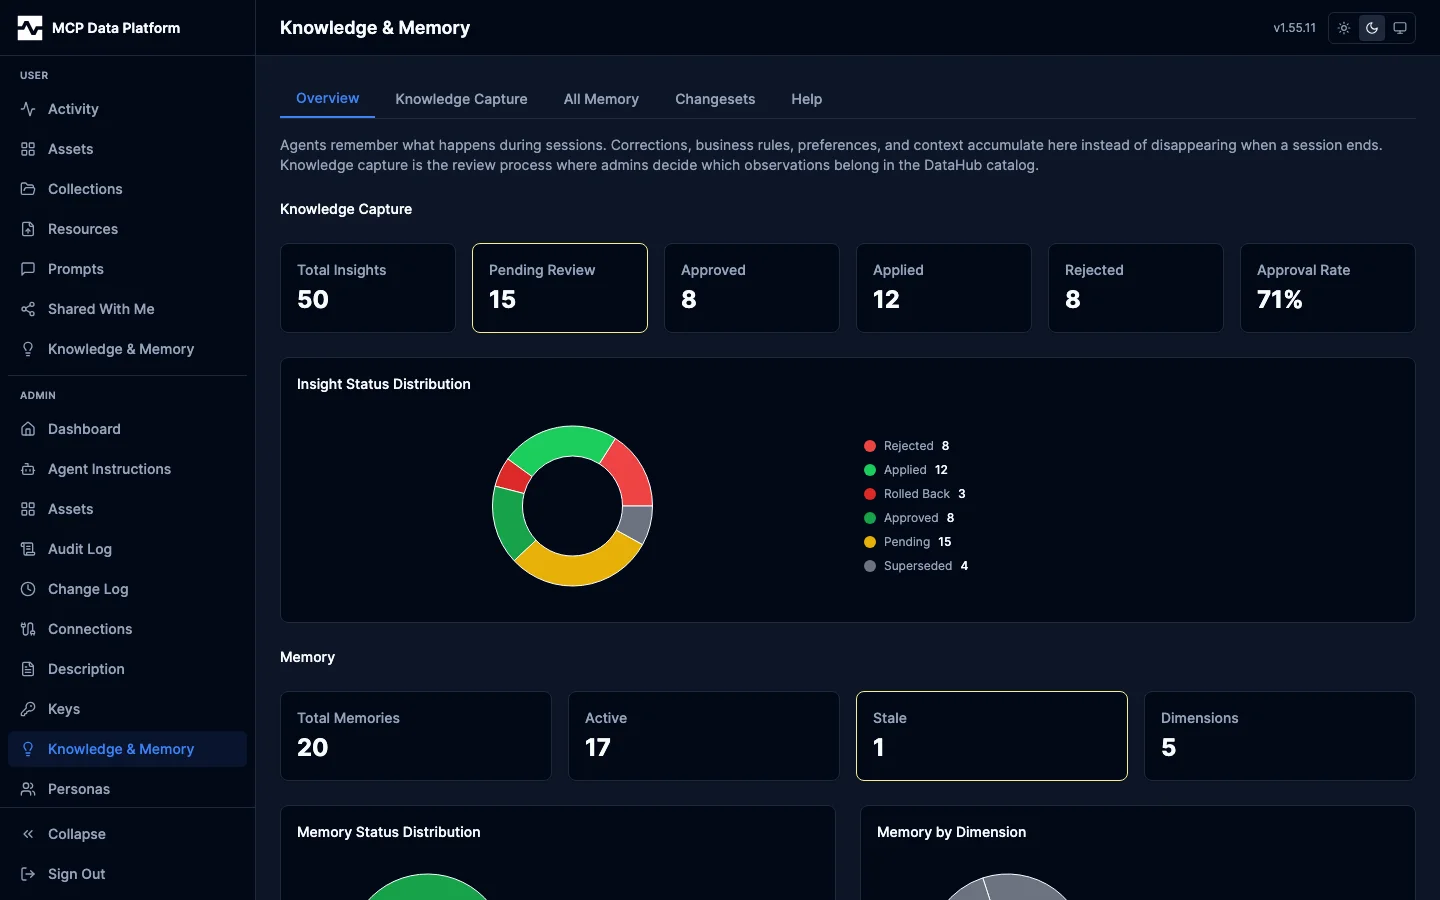The height and width of the screenshot is (900, 1440).
Task: Click the Connections plug icon
Action: tap(28, 629)
